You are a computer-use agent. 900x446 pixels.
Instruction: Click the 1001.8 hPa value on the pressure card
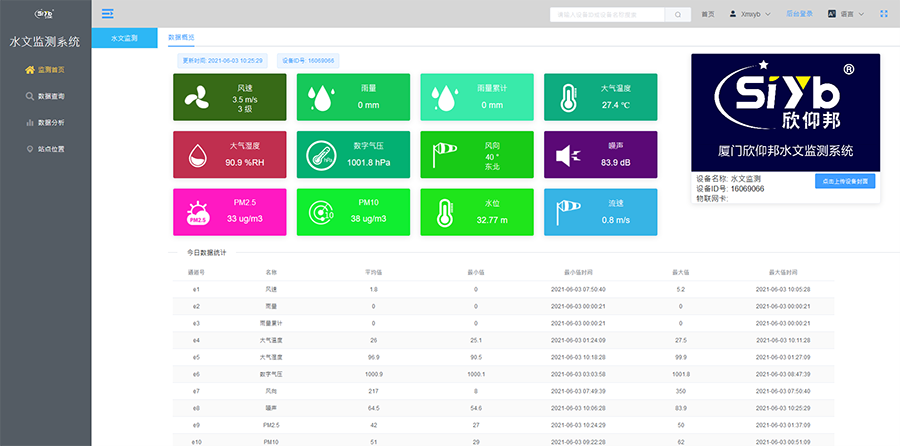pyautogui.click(x=368, y=162)
